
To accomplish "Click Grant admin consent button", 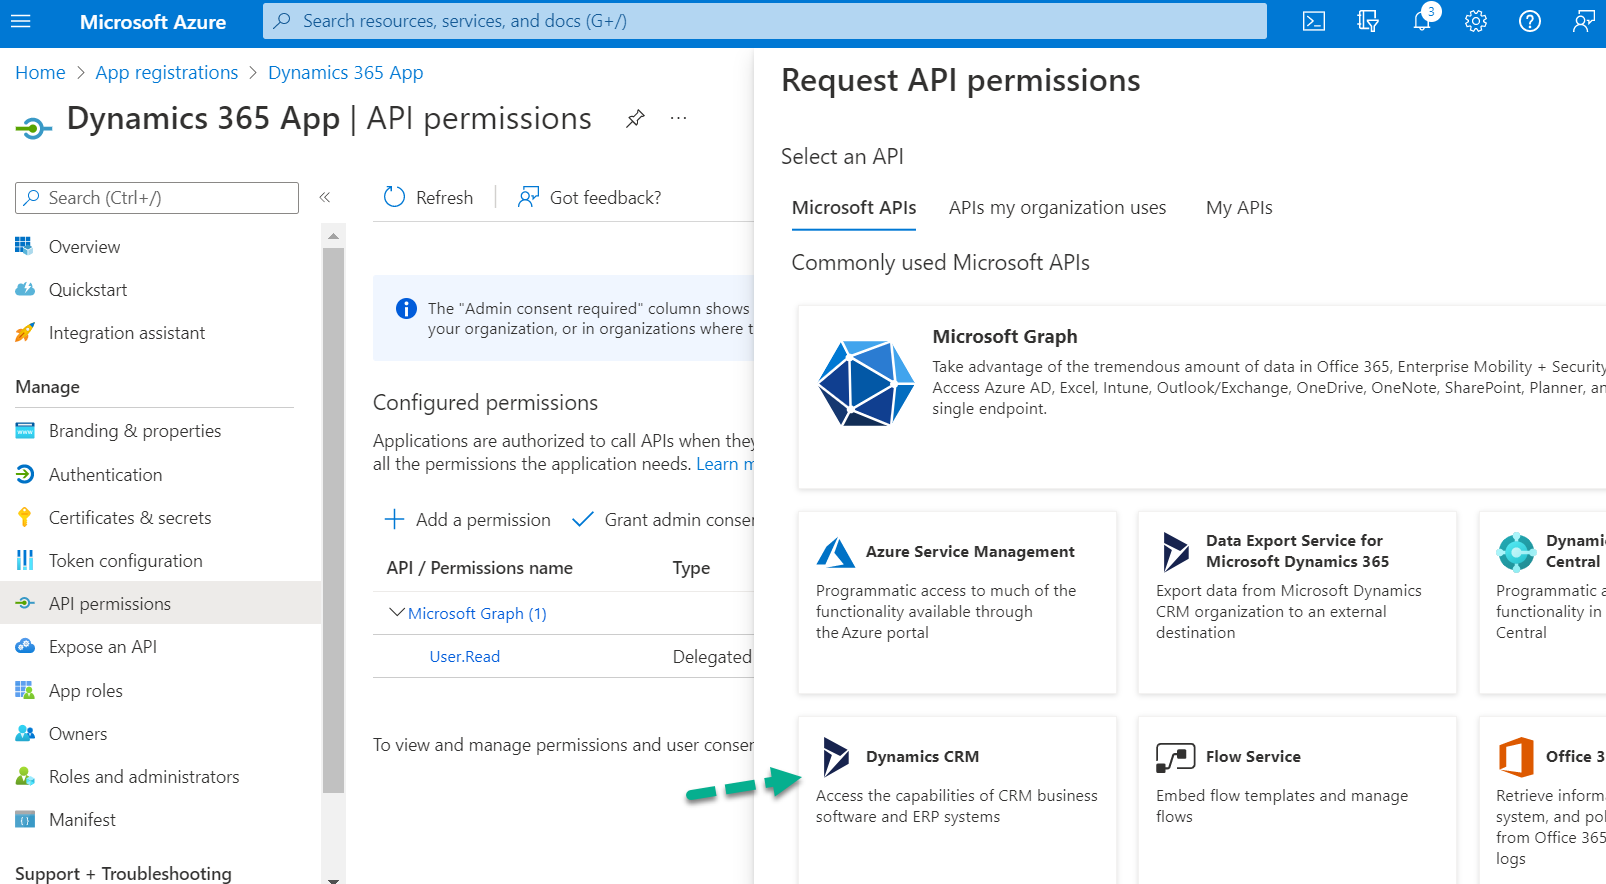I will coord(664,519).
